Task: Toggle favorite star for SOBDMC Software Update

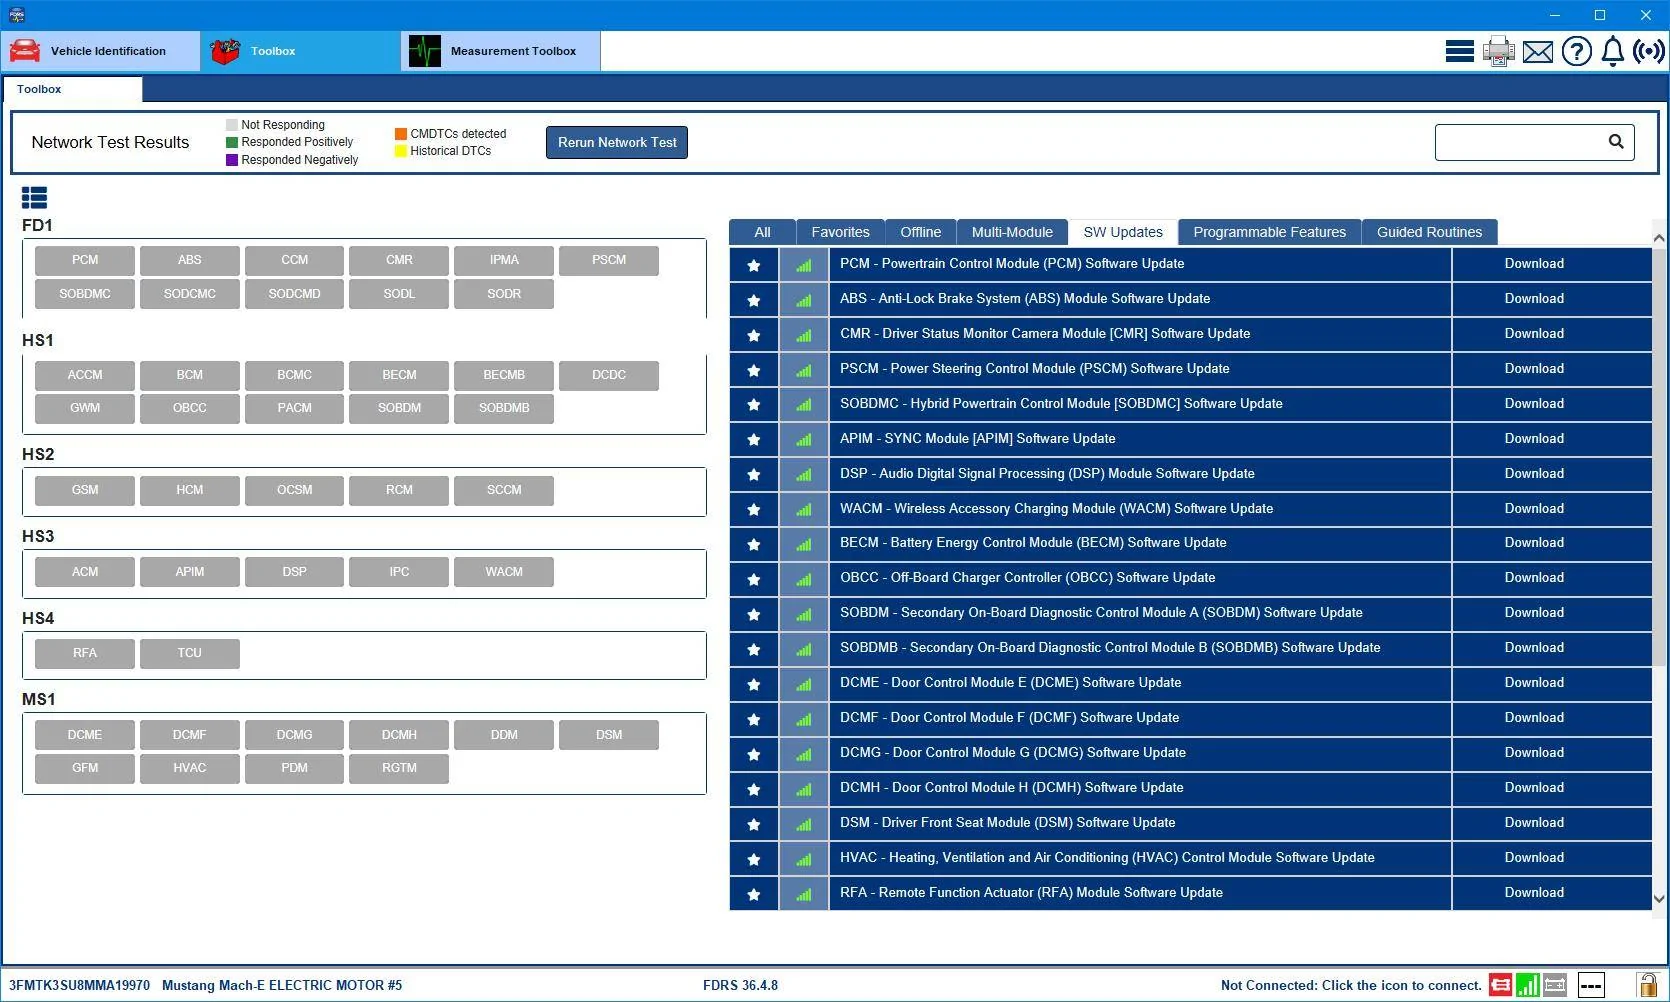Action: click(x=754, y=405)
